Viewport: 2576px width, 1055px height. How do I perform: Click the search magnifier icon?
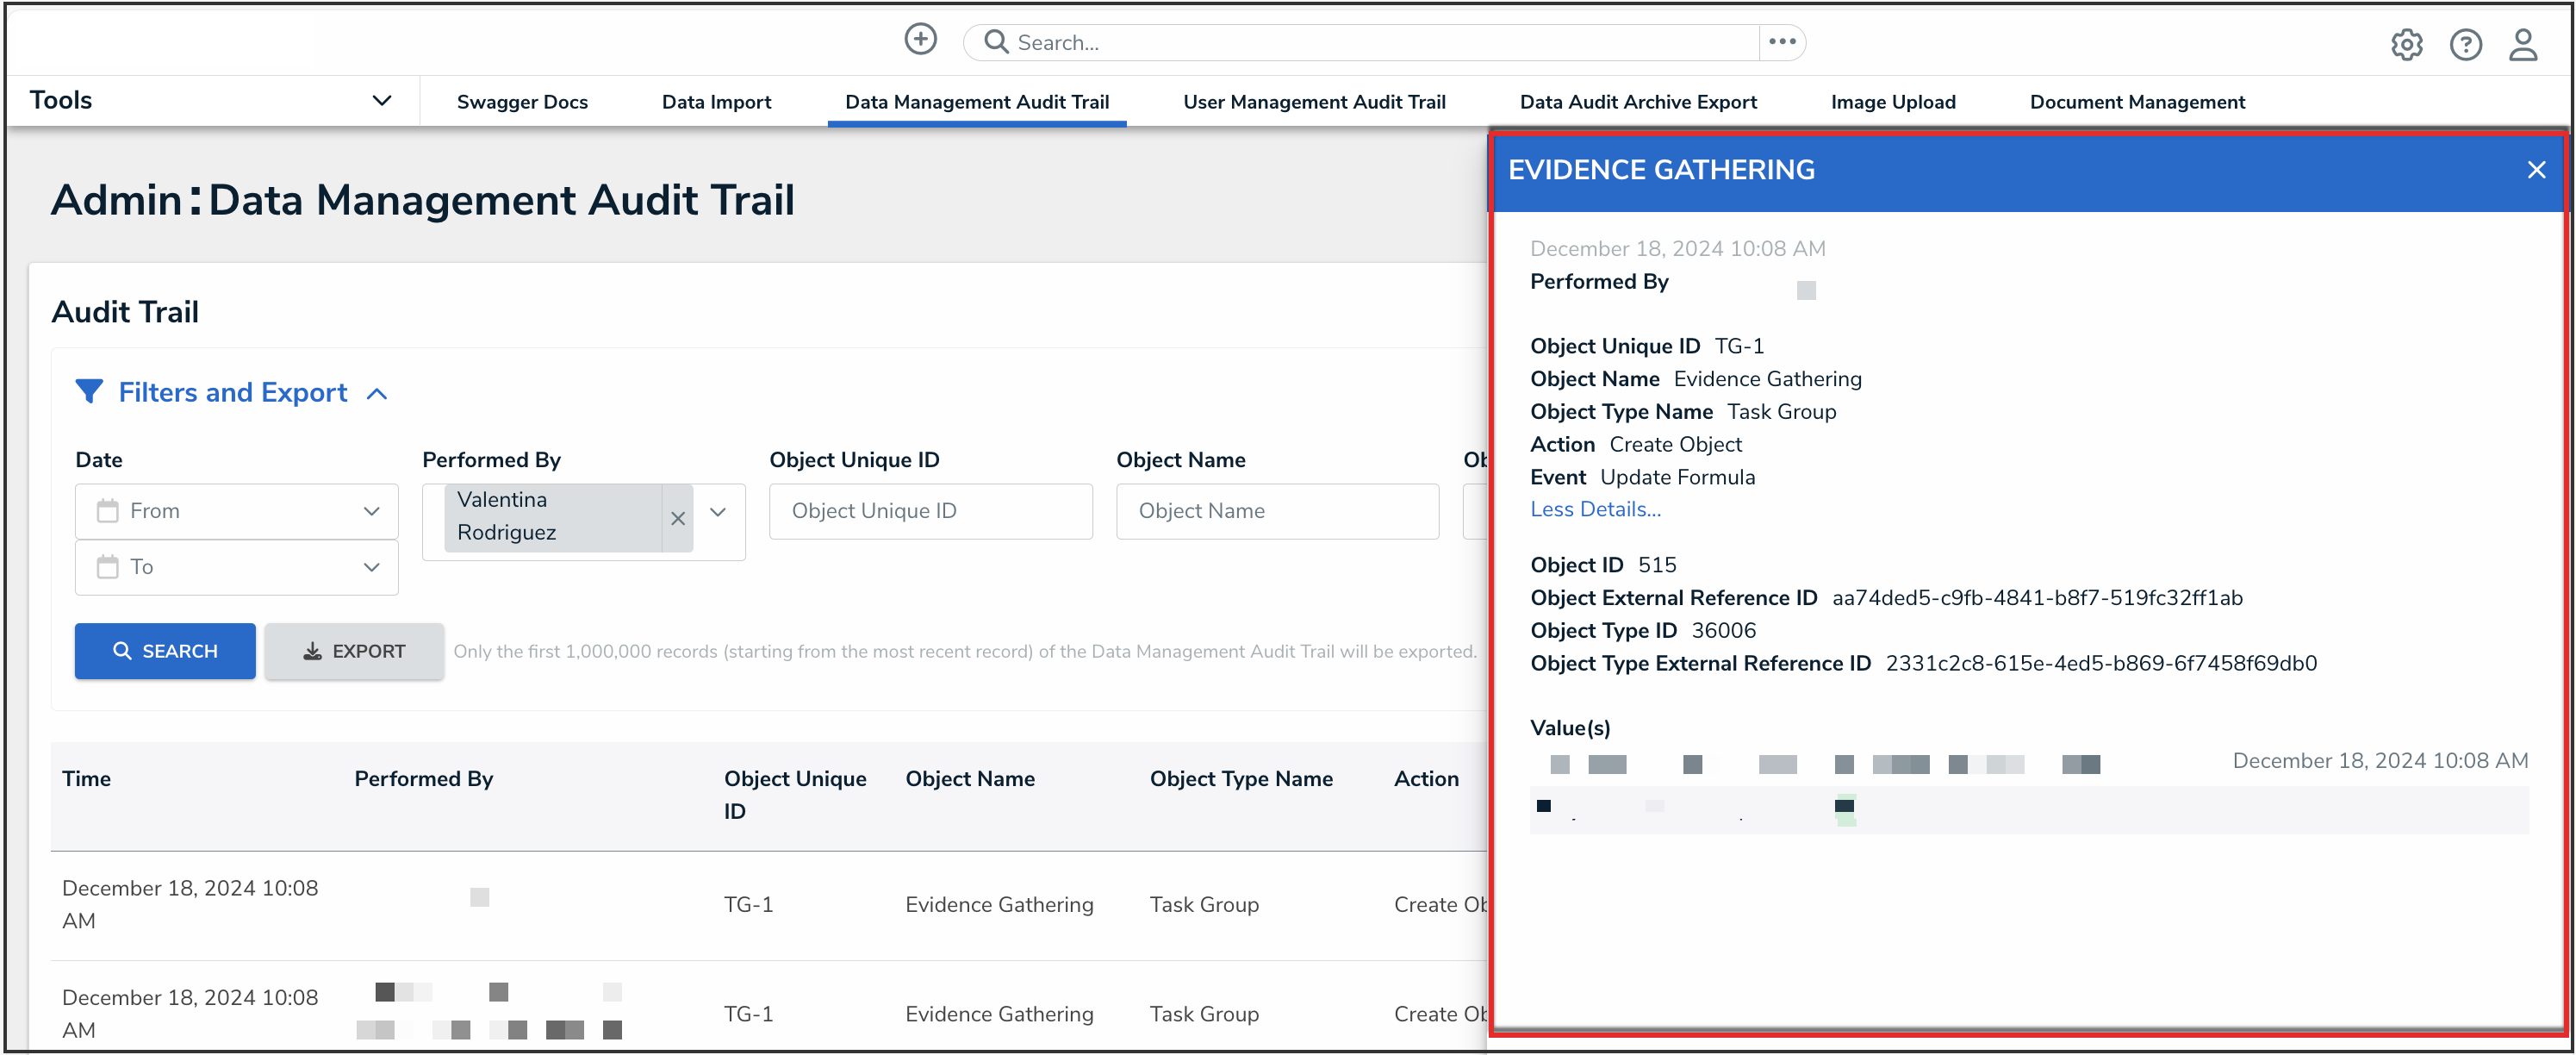pos(995,42)
